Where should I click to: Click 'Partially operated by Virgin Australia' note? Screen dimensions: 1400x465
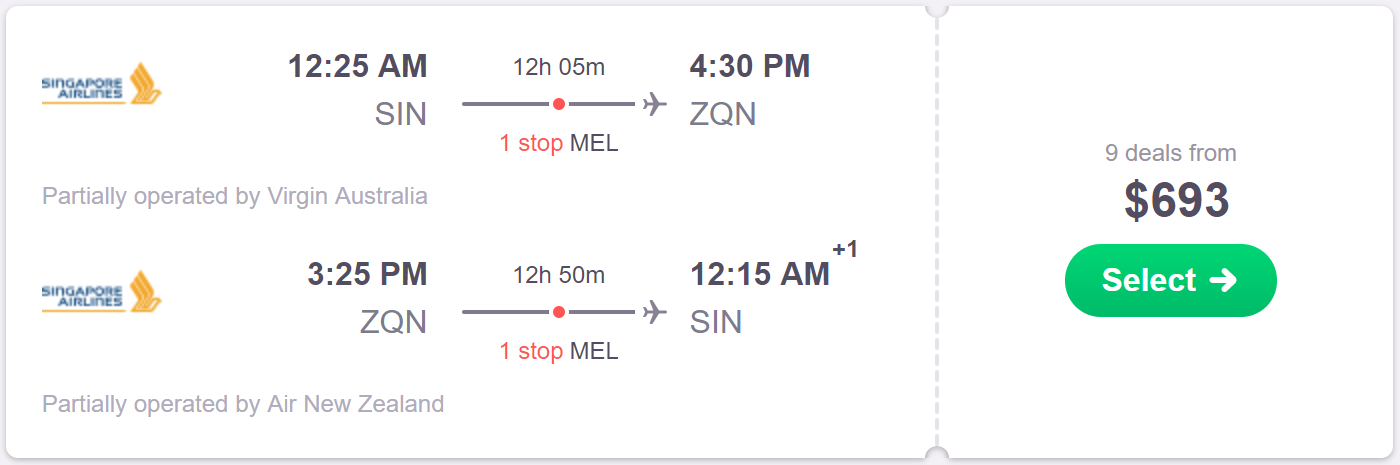click(x=235, y=196)
